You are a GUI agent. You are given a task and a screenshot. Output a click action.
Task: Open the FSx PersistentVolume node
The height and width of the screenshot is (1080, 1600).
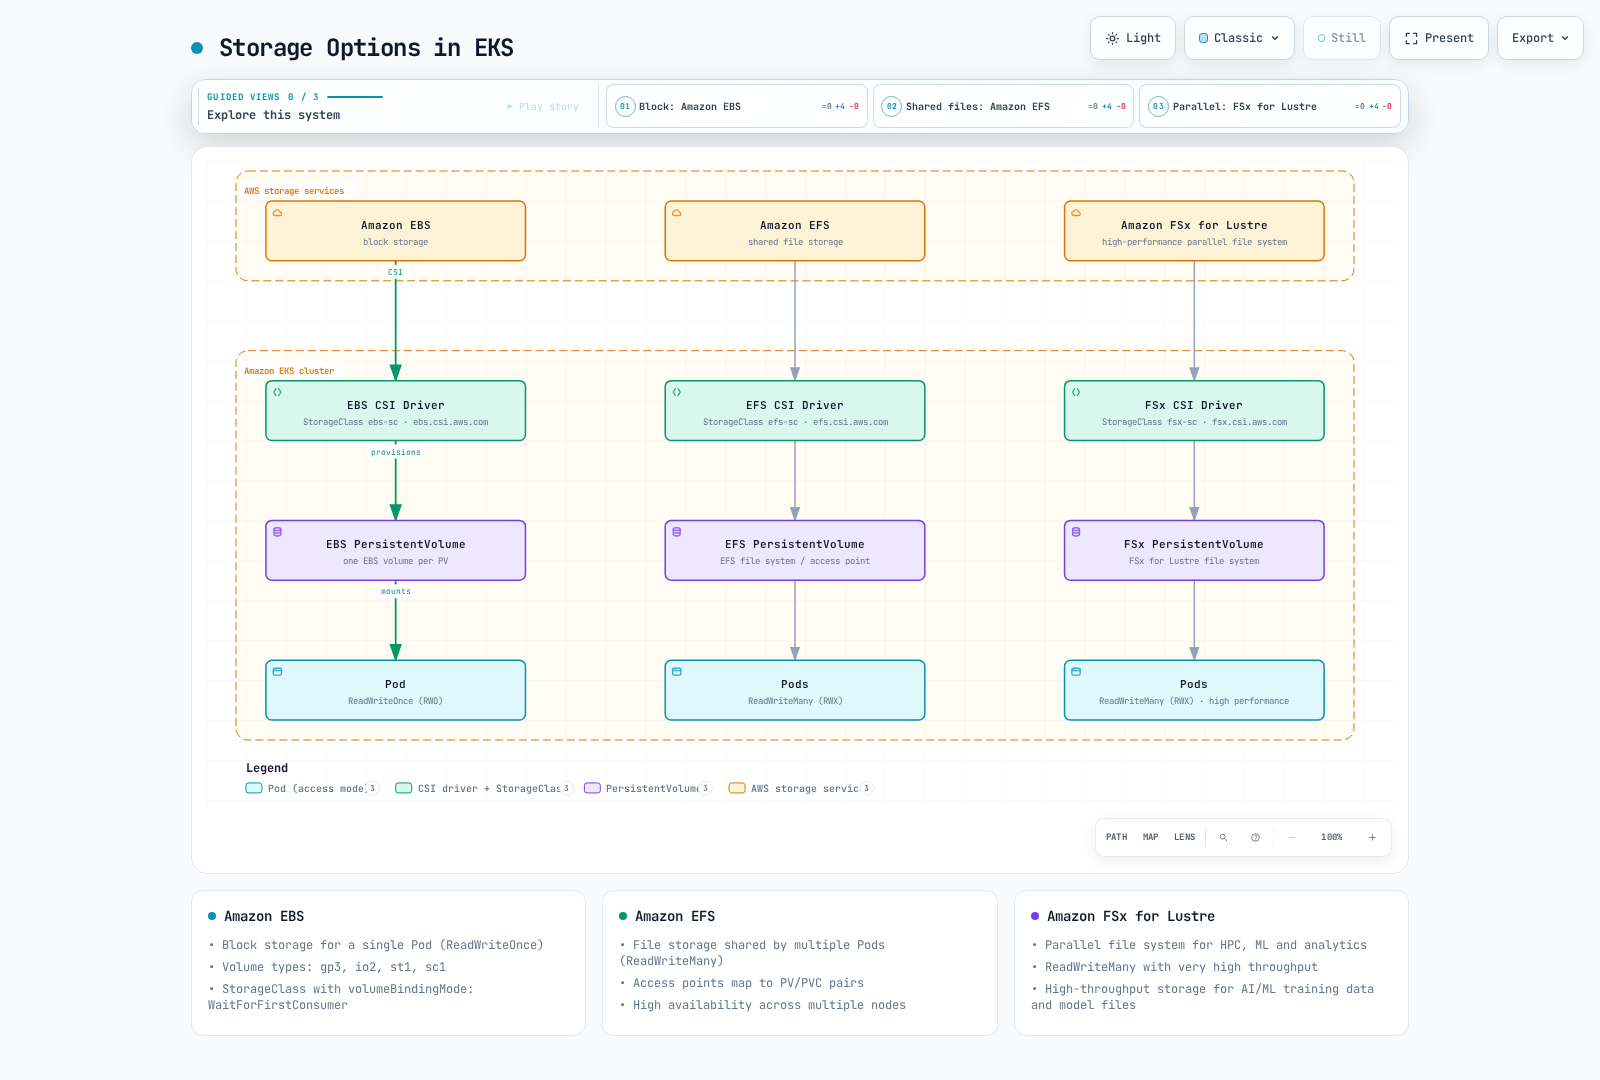[1194, 550]
